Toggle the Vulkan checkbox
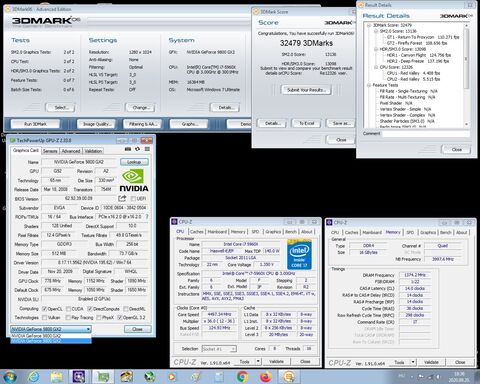The image size is (480, 384). pyautogui.click(x=44, y=317)
